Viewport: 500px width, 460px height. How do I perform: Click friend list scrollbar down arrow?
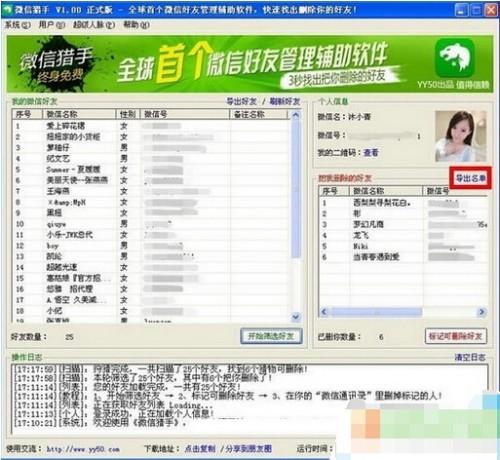tap(295, 317)
